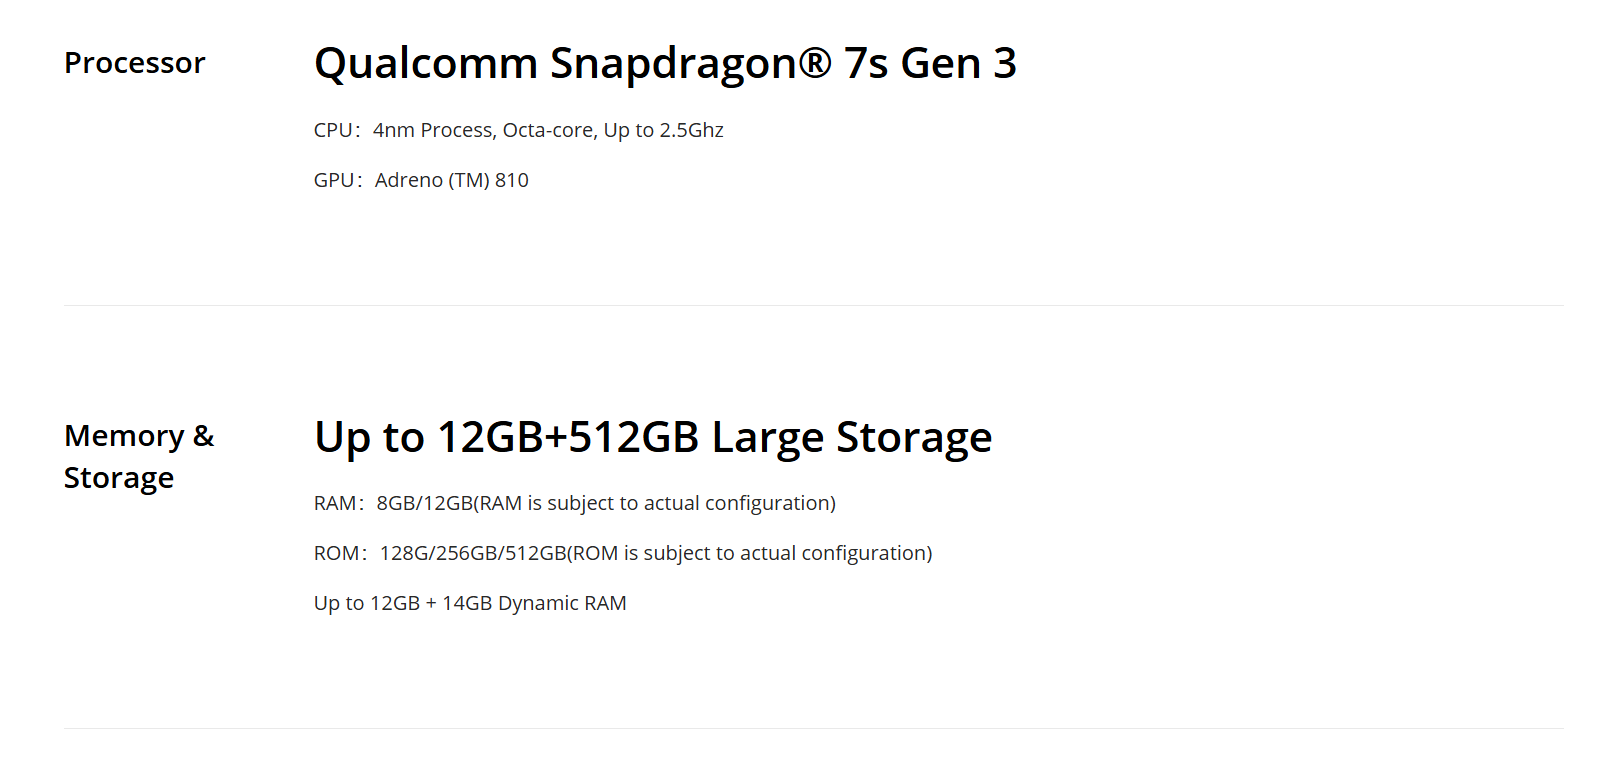The width and height of the screenshot is (1608, 782).
Task: Click the 128G/256GB/512GB ROM value
Action: pyautogui.click(x=472, y=553)
